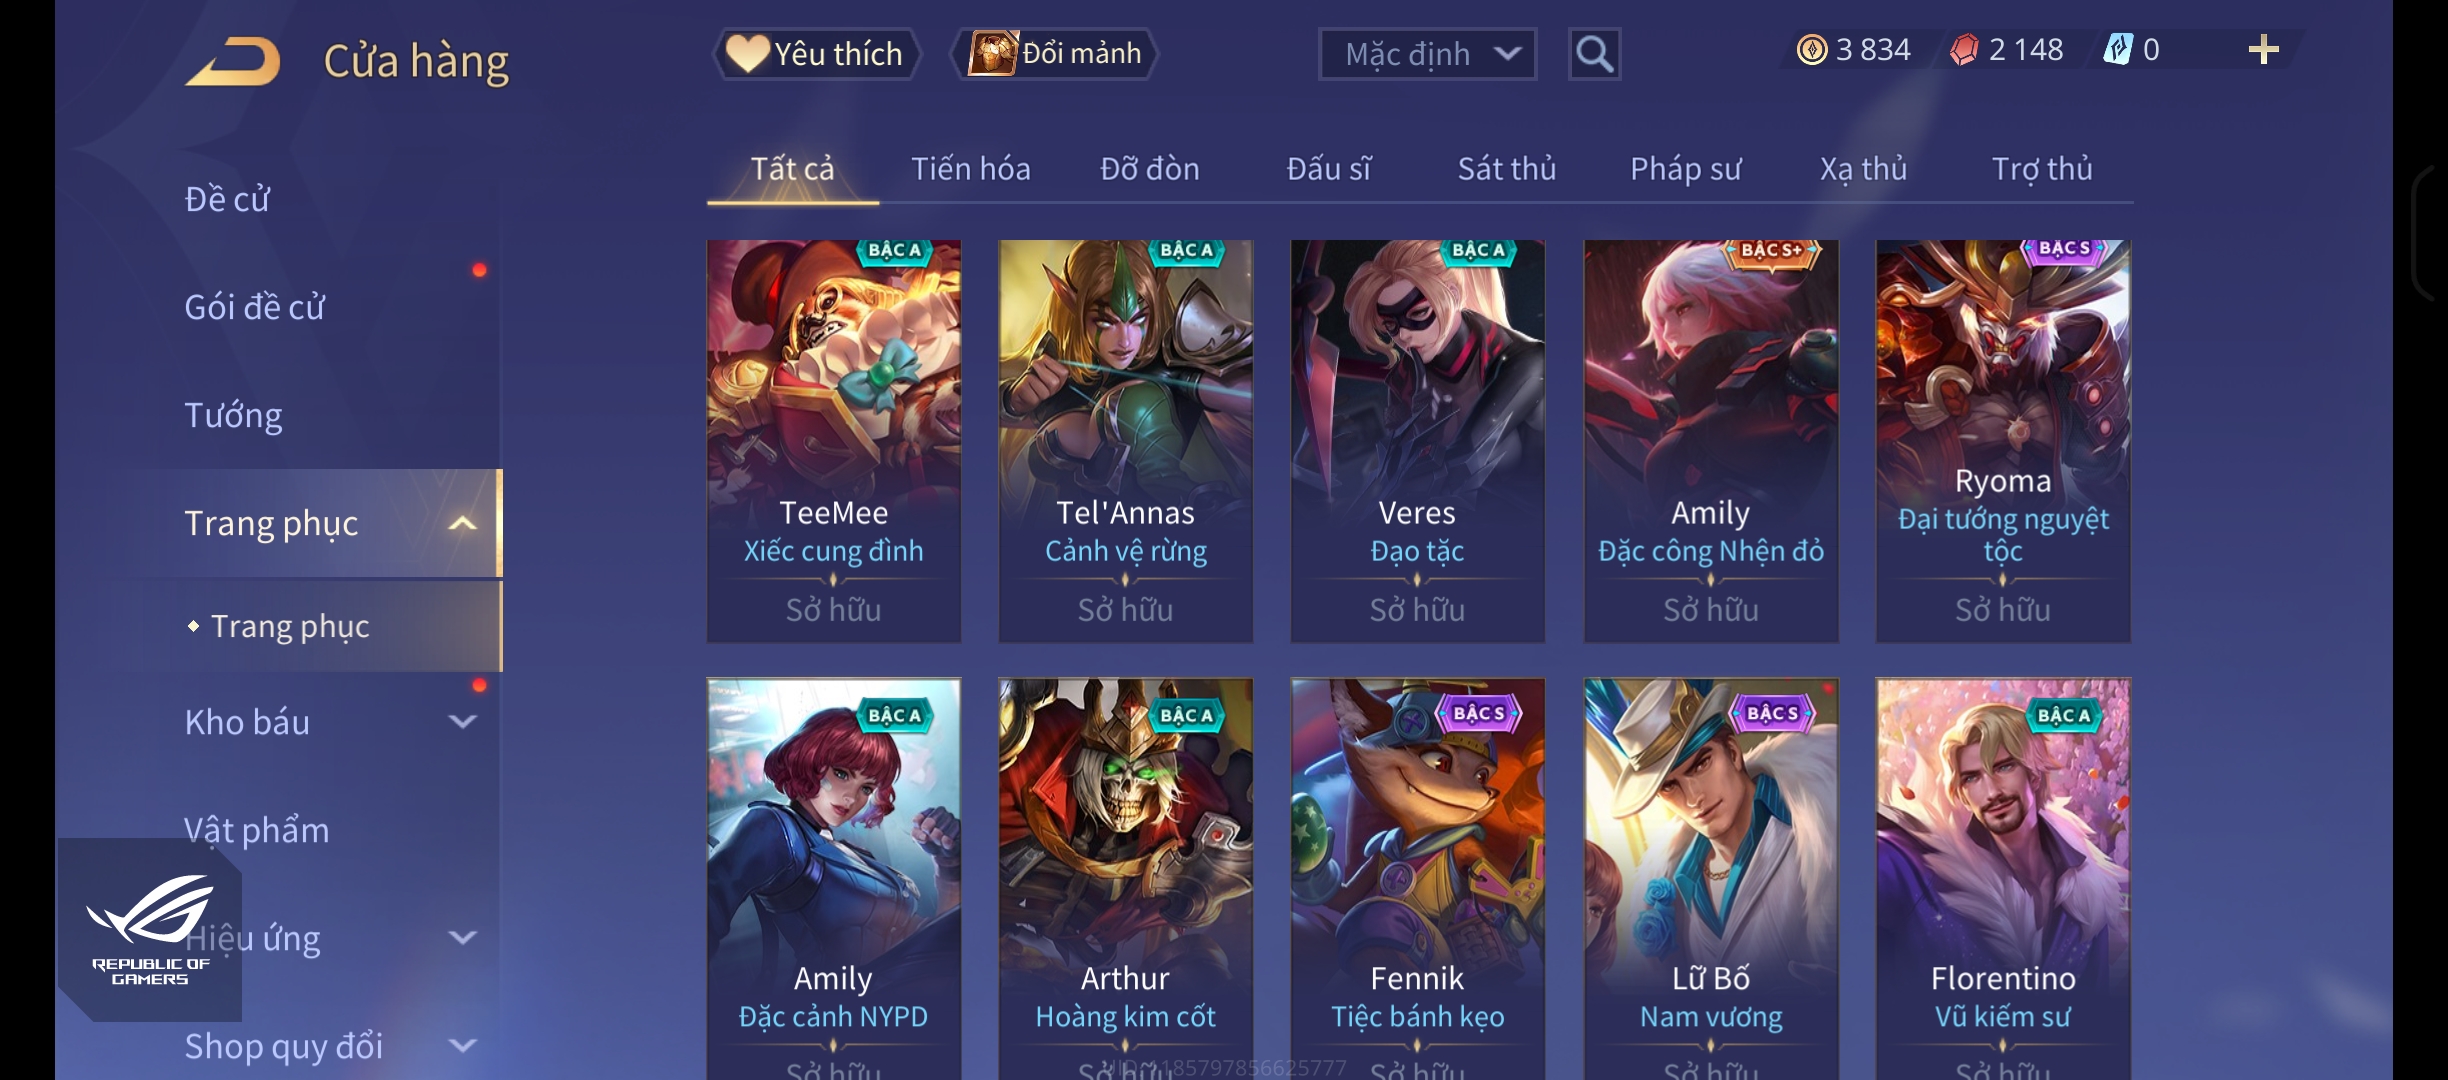
Task: Click the gold coin balance icon
Action: point(1812,49)
